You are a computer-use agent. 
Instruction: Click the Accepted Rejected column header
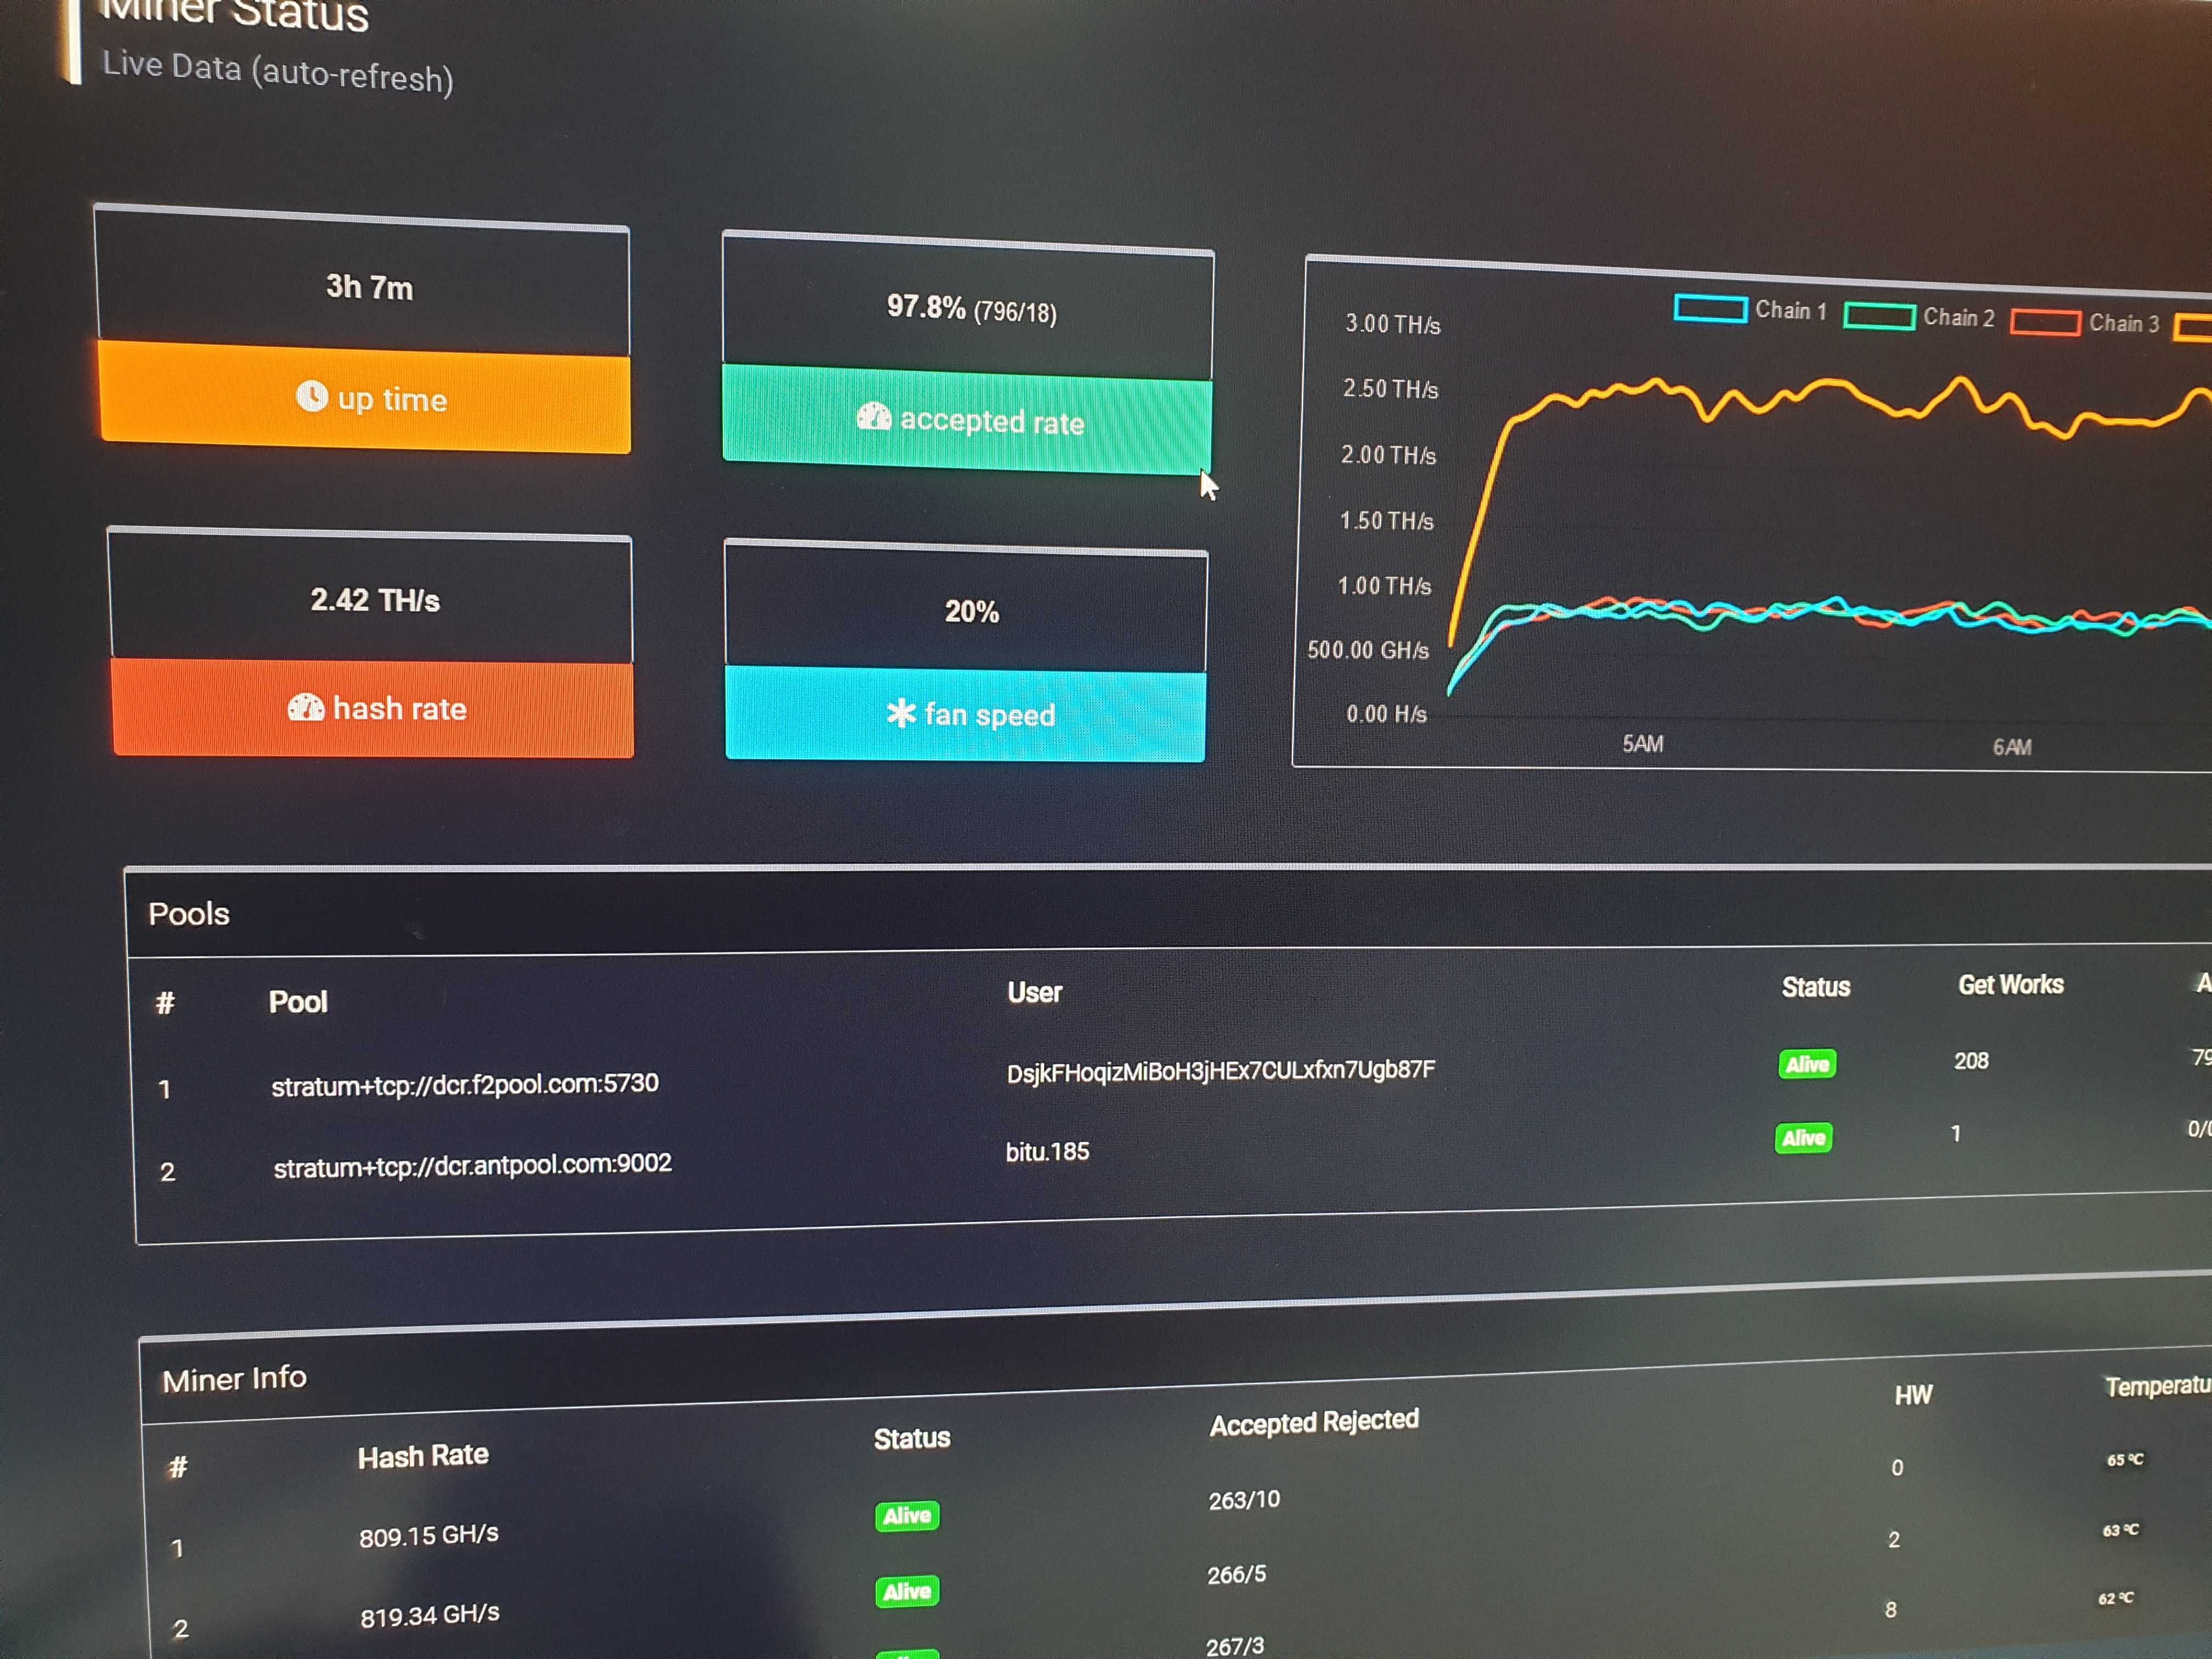(1314, 1422)
